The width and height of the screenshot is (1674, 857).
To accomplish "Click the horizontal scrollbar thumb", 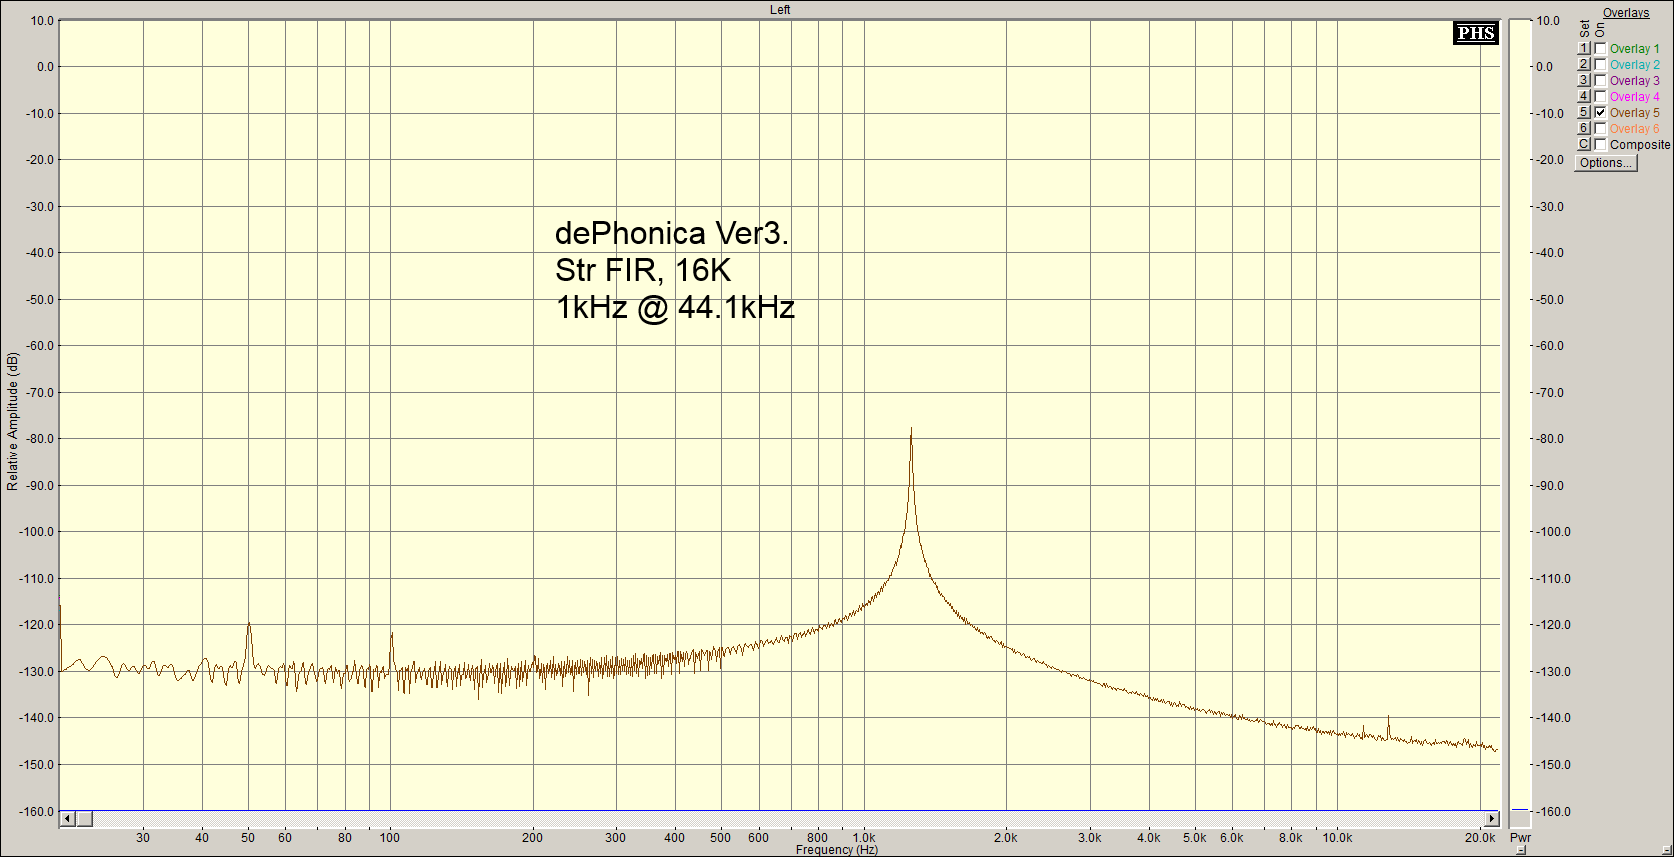I will [85, 819].
